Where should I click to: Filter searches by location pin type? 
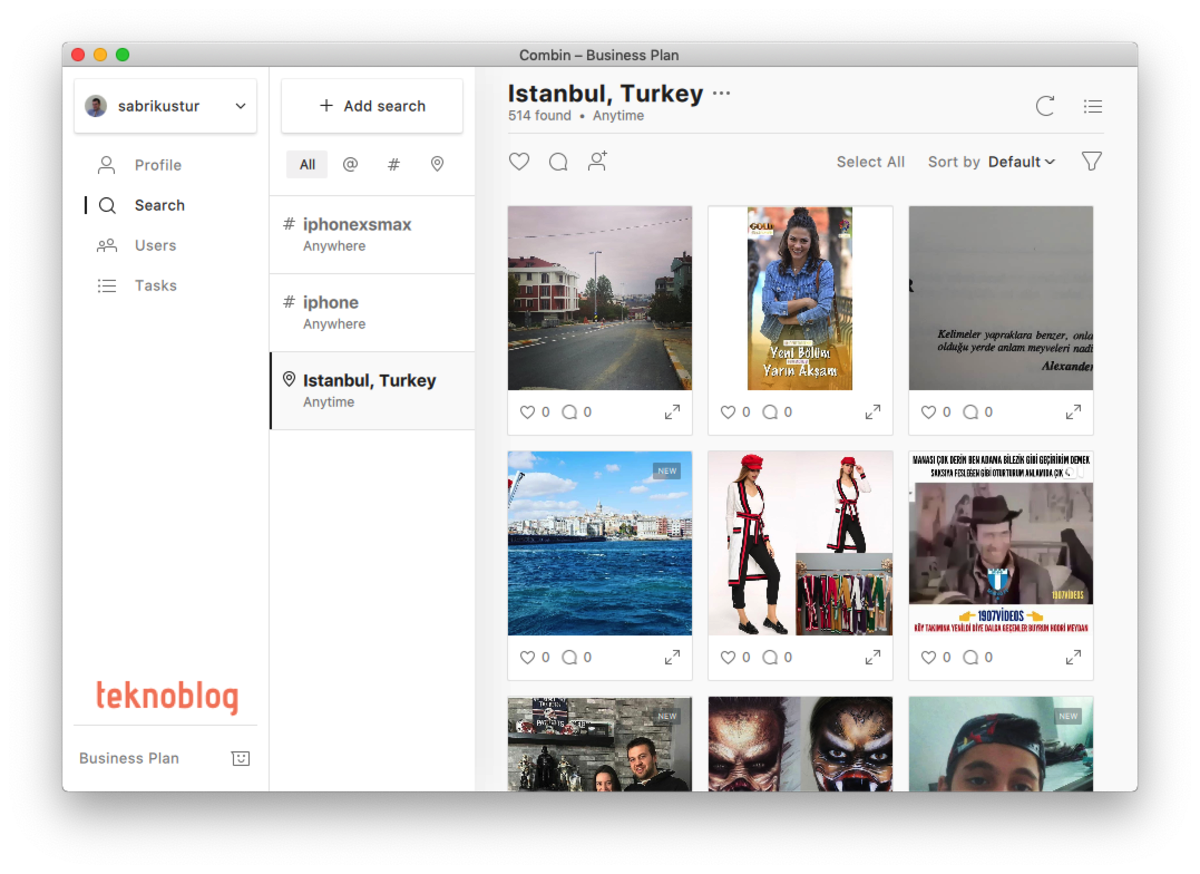437,165
